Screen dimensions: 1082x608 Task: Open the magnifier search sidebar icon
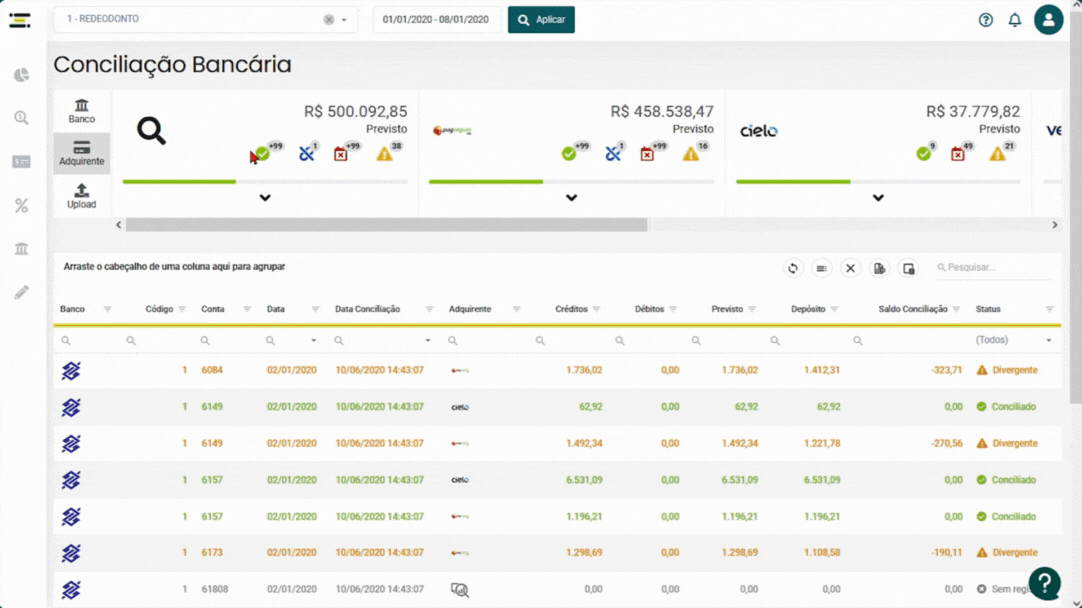pyautogui.click(x=21, y=118)
